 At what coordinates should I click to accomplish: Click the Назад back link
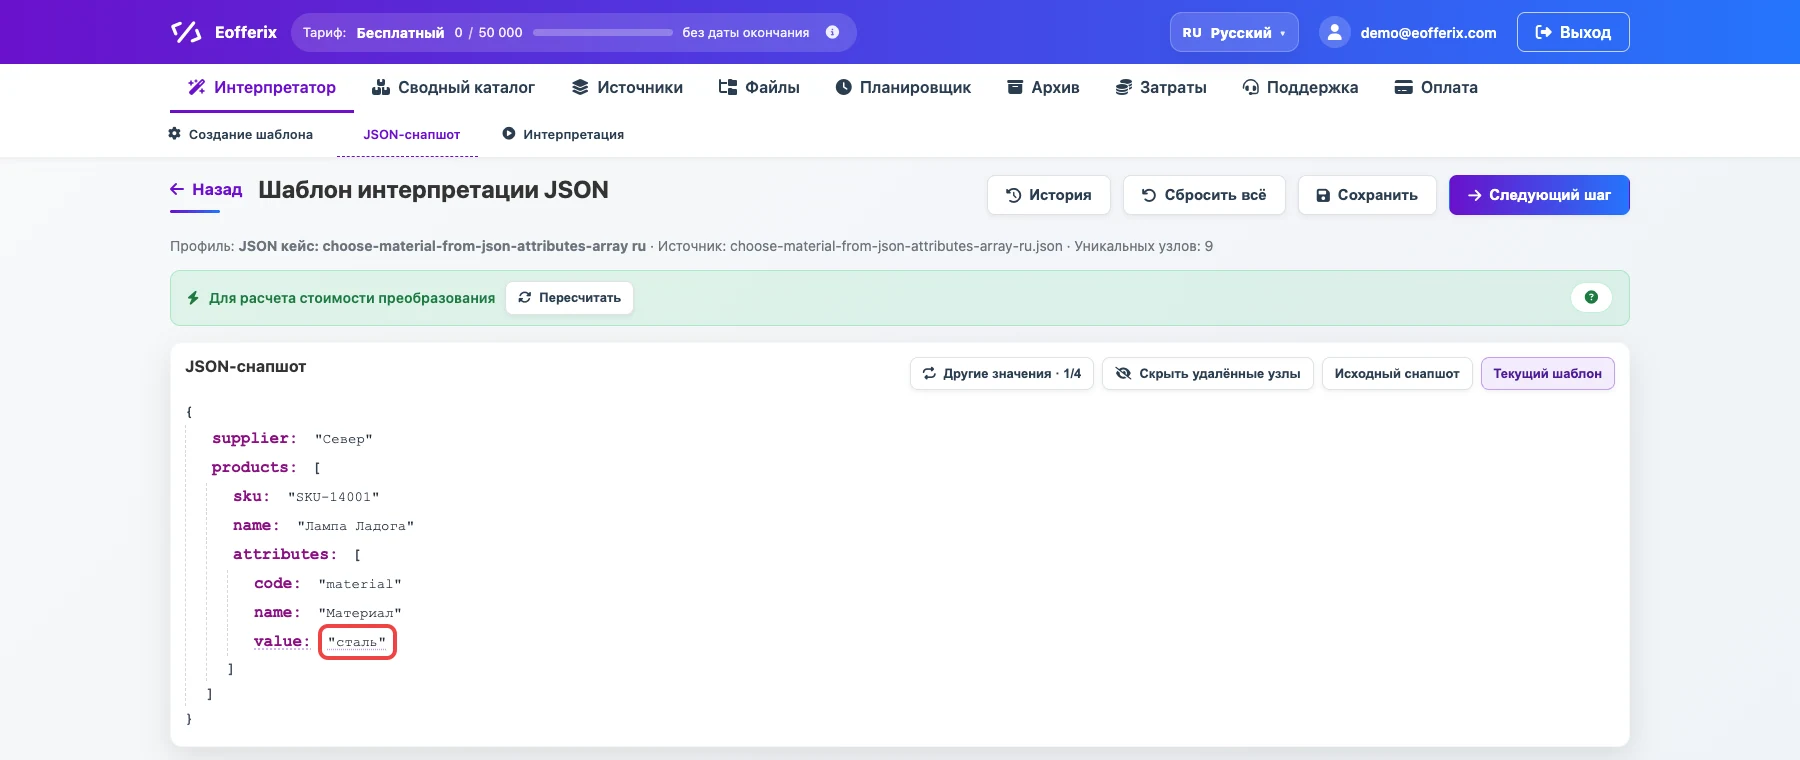pyautogui.click(x=207, y=189)
